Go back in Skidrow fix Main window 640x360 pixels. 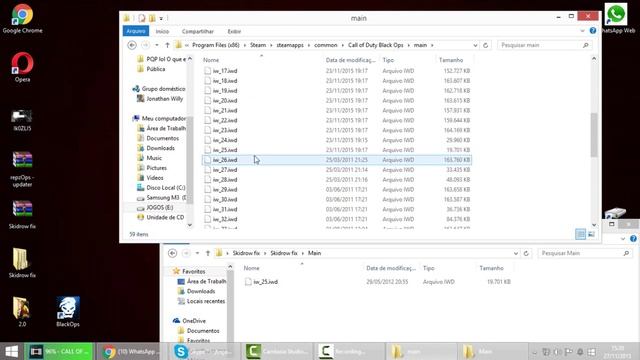172,253
